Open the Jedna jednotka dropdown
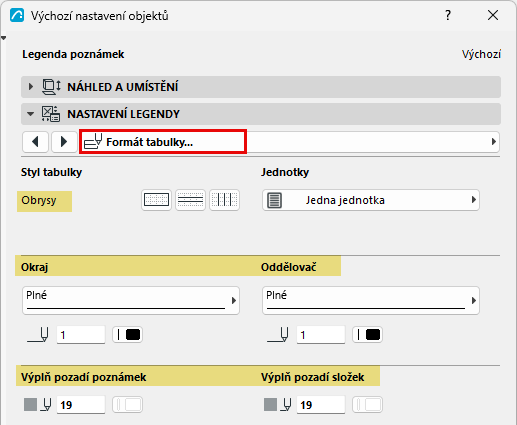 point(371,200)
